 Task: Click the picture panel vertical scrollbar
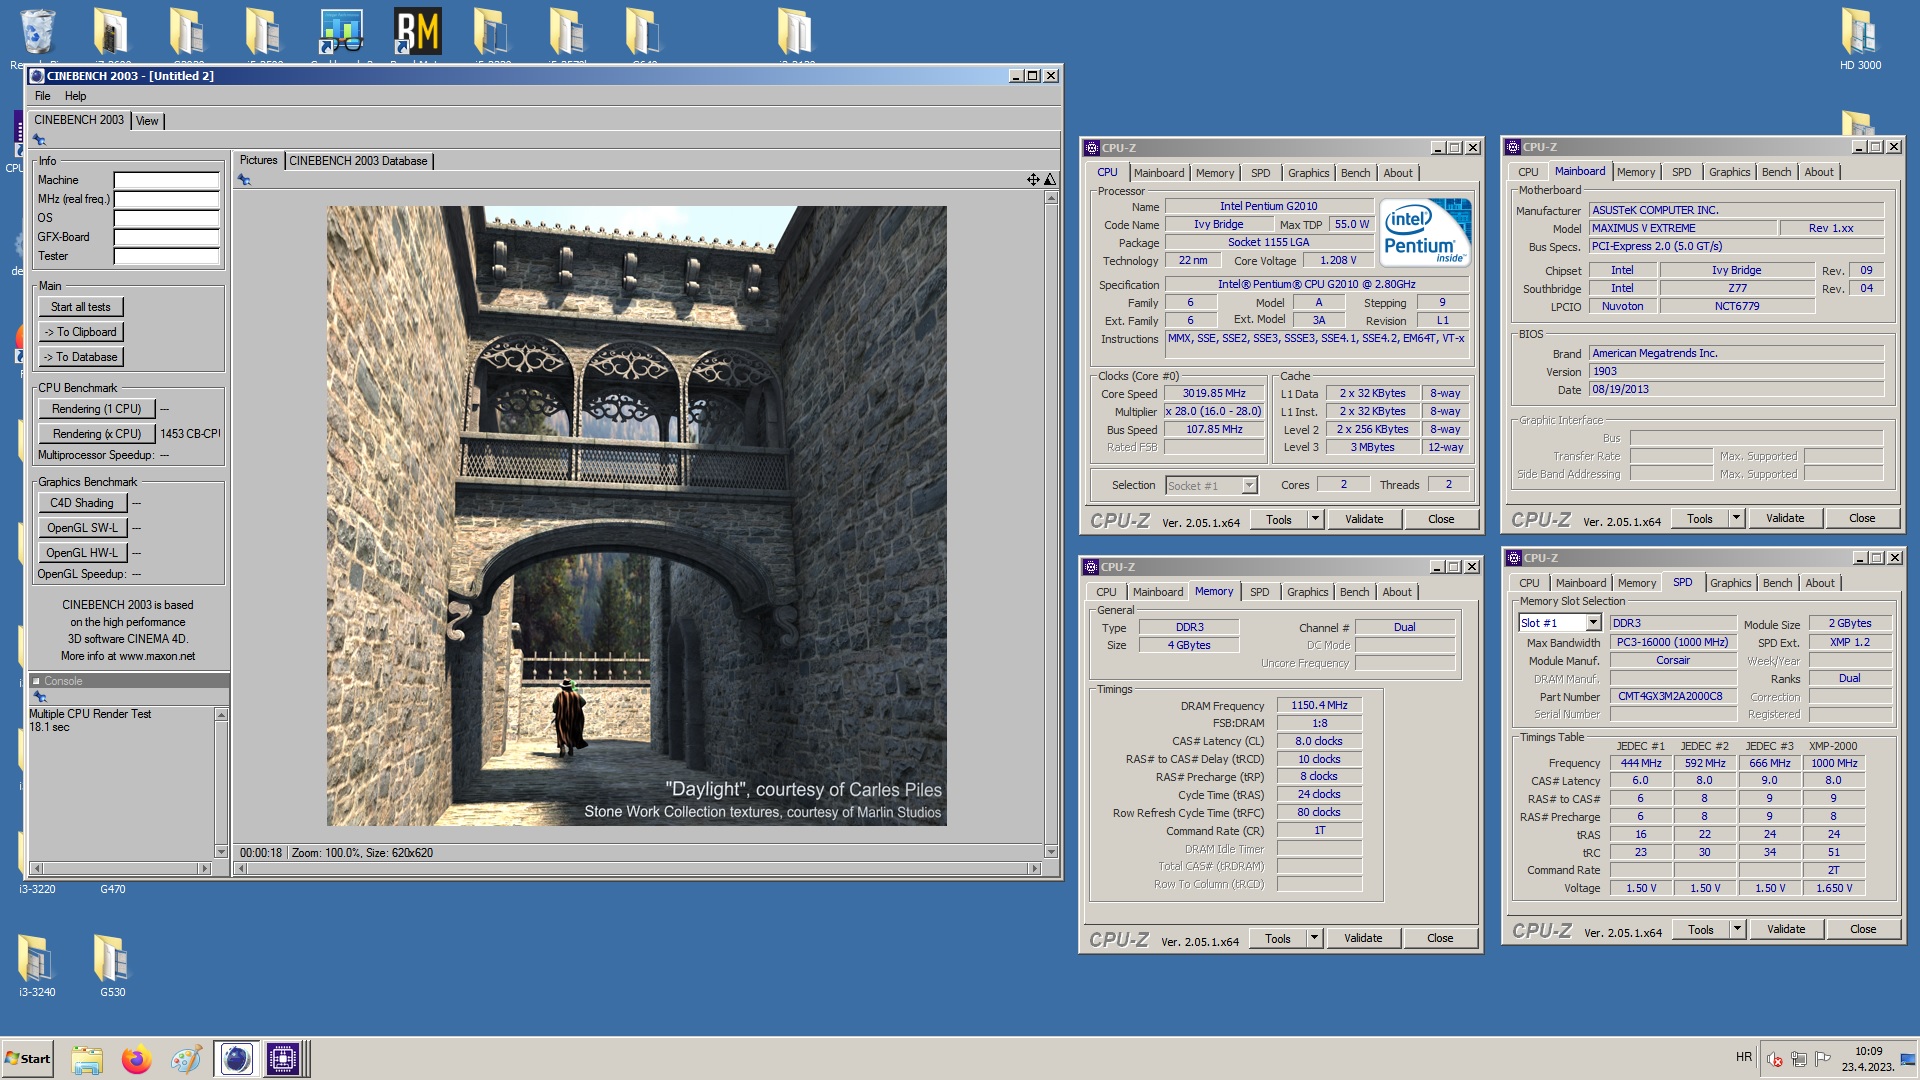click(x=1051, y=525)
